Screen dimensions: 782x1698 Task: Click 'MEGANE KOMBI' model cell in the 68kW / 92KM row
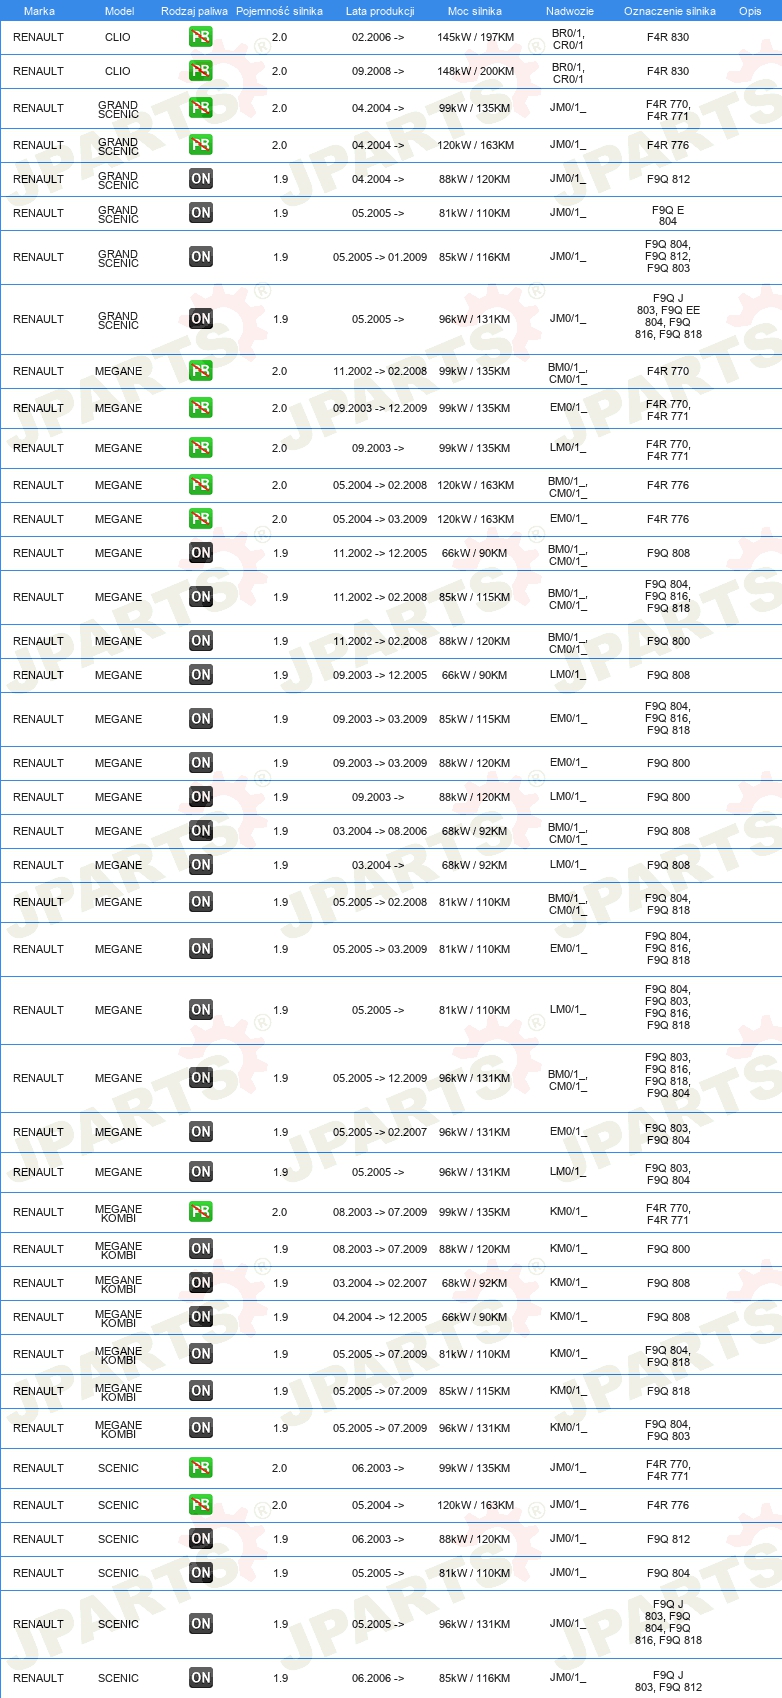(x=118, y=1284)
